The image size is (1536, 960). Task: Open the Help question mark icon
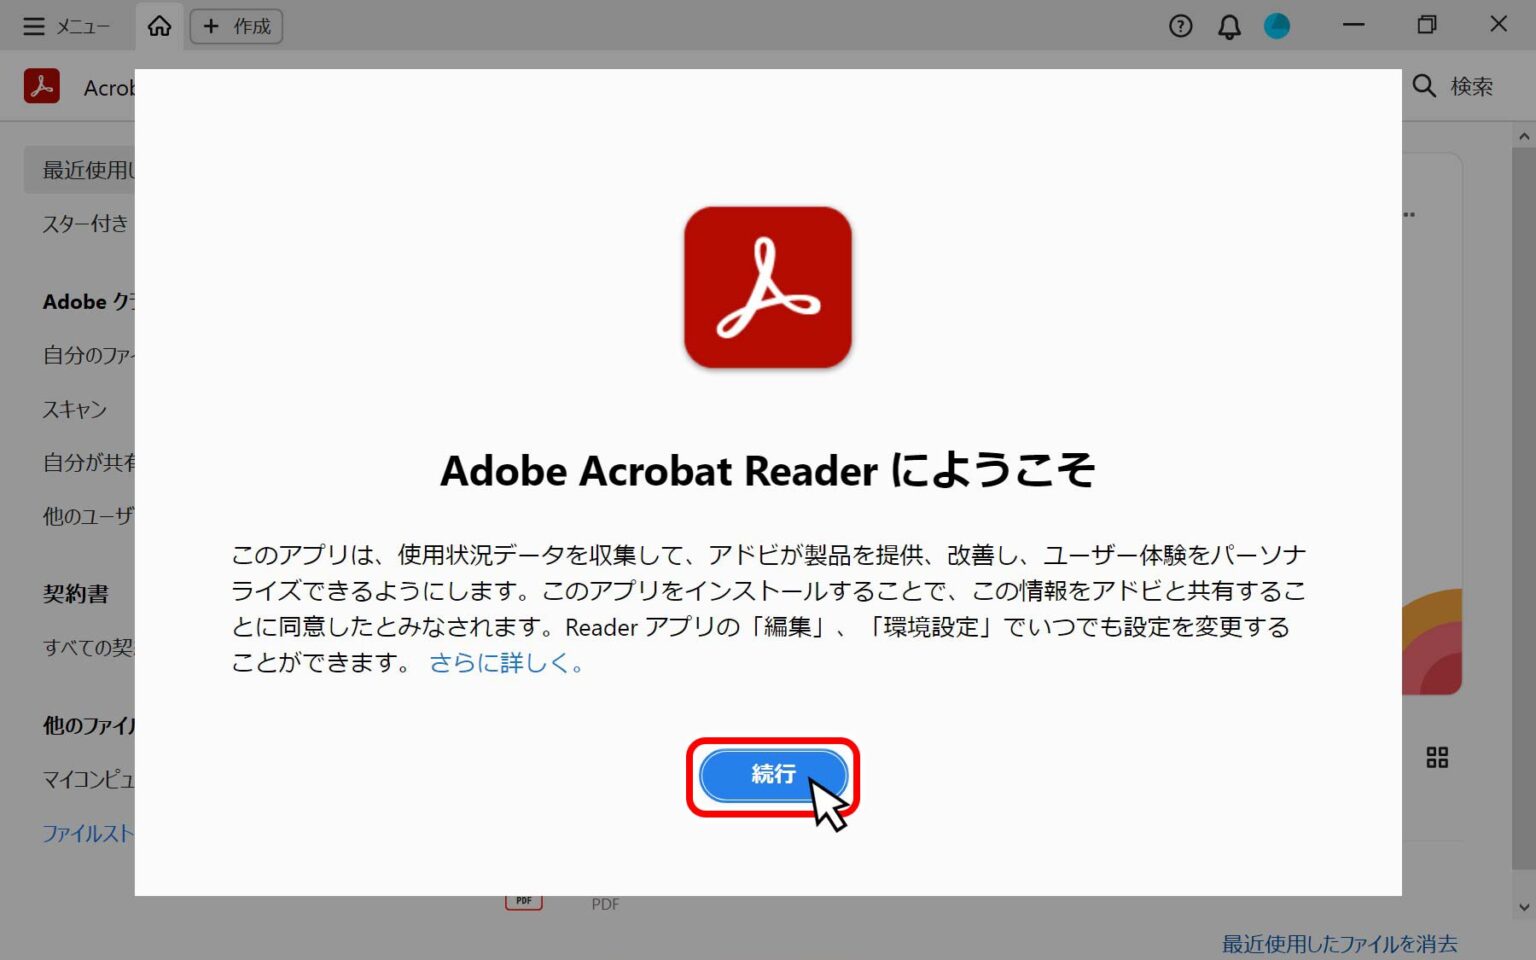[x=1180, y=26]
